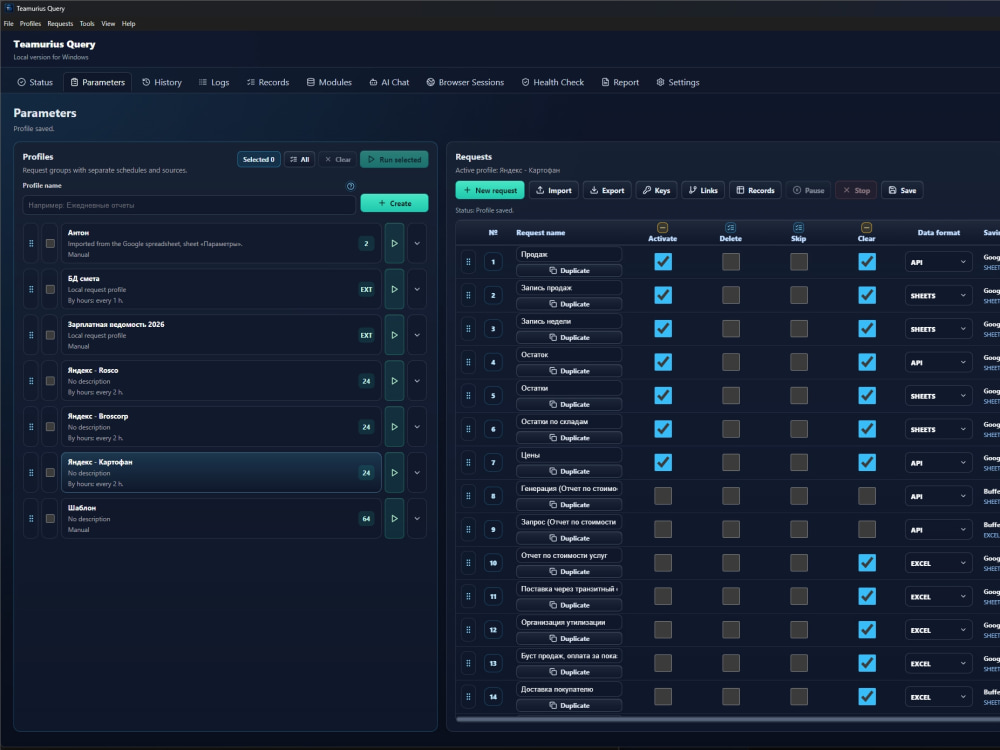Viewport: 1000px width, 750px height.
Task: Open the Browser Sessions tab
Action: click(x=465, y=82)
